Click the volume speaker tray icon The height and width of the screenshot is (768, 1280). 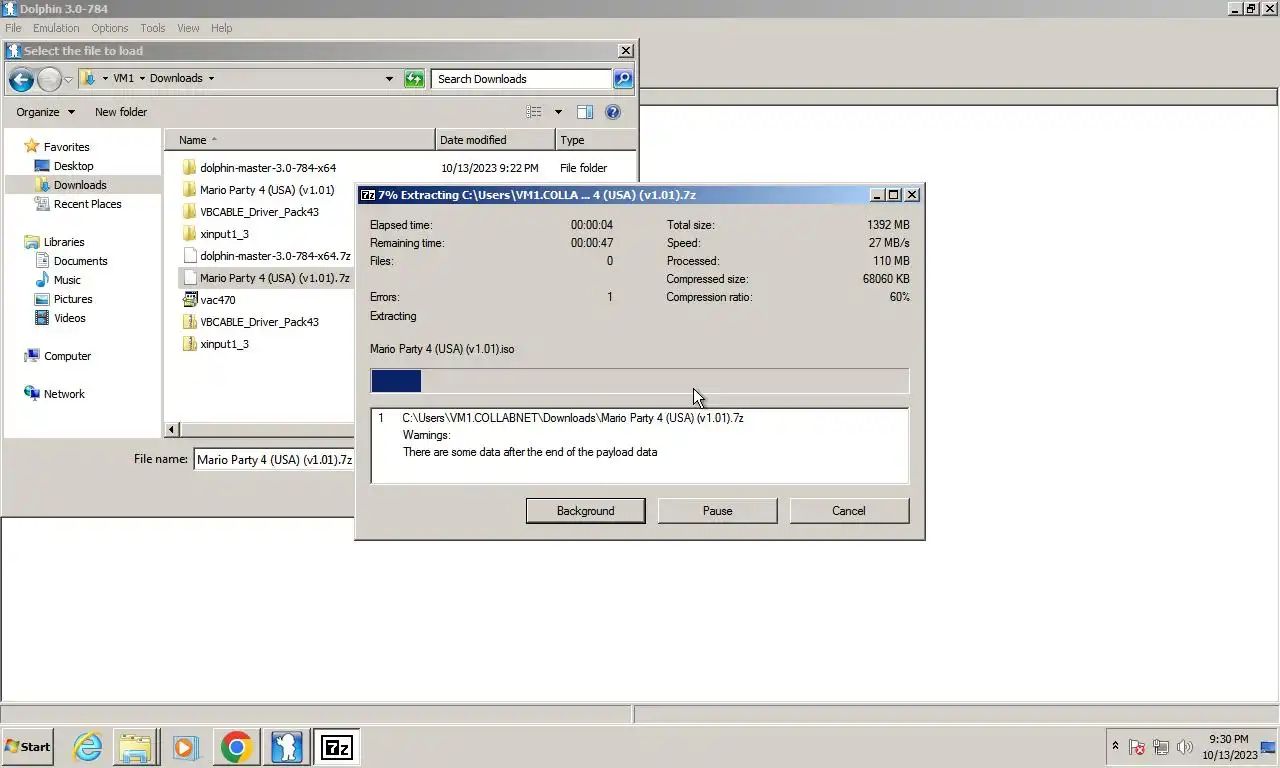[x=1185, y=747]
